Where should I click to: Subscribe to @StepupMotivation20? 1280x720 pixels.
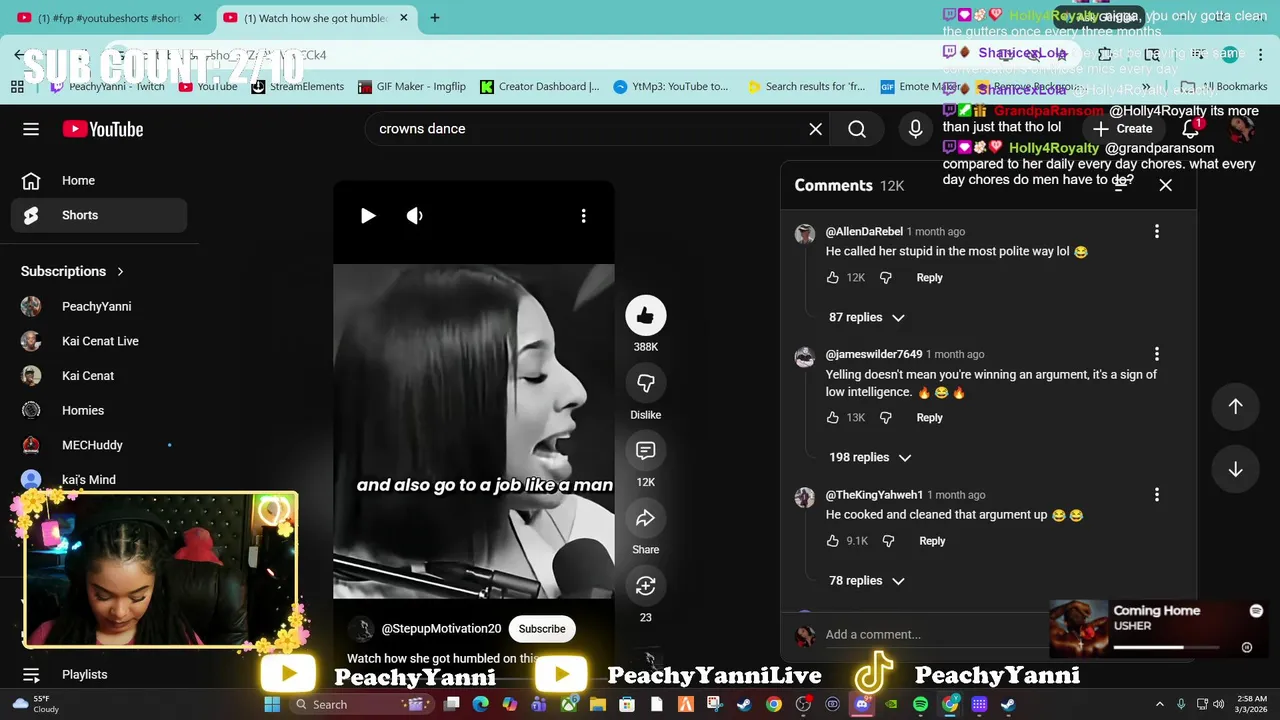pos(542,629)
